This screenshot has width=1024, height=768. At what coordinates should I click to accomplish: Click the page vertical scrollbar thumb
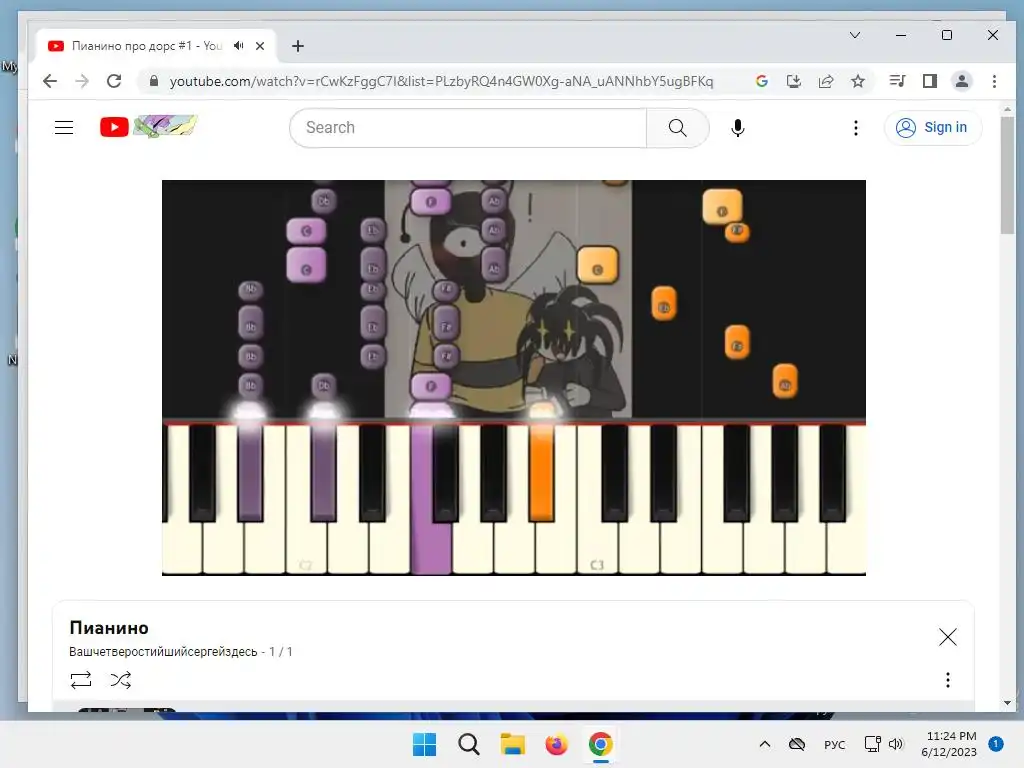click(x=1008, y=175)
